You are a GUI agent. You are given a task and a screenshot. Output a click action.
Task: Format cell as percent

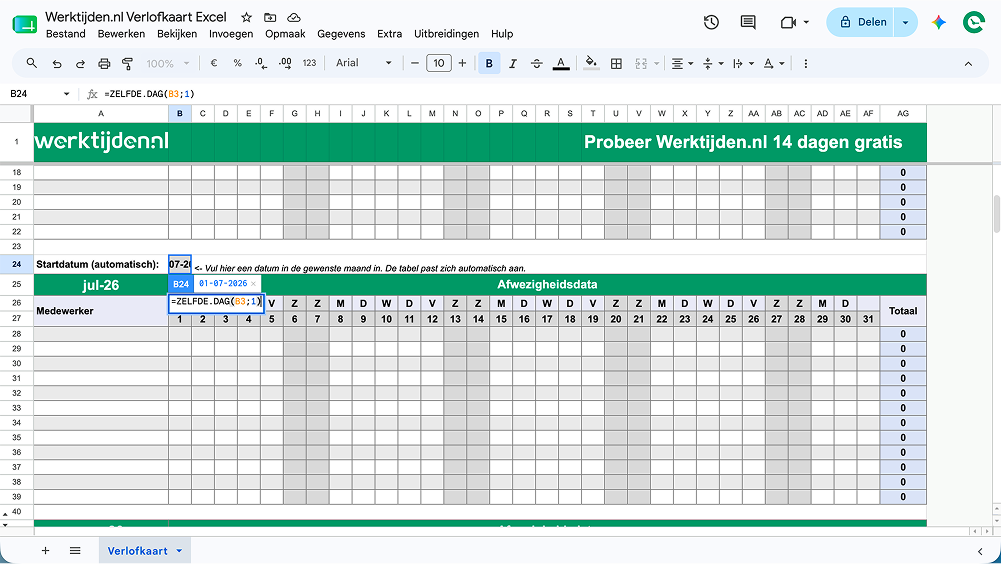click(237, 63)
